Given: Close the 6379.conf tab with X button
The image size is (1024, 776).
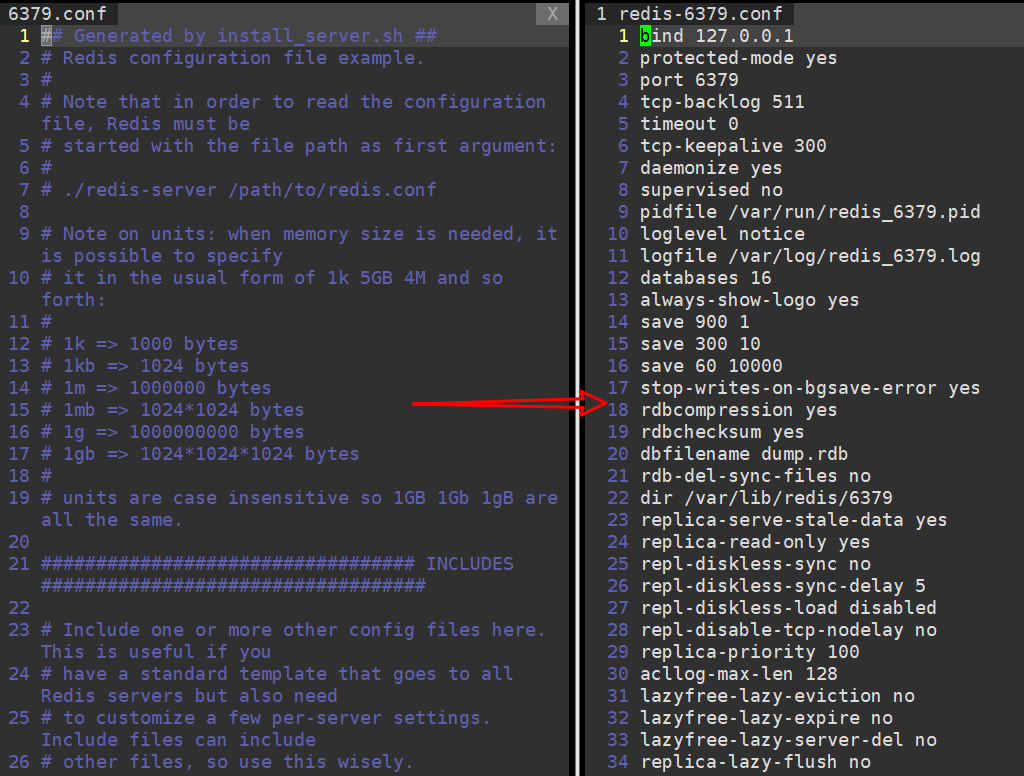Looking at the screenshot, I should click(552, 14).
